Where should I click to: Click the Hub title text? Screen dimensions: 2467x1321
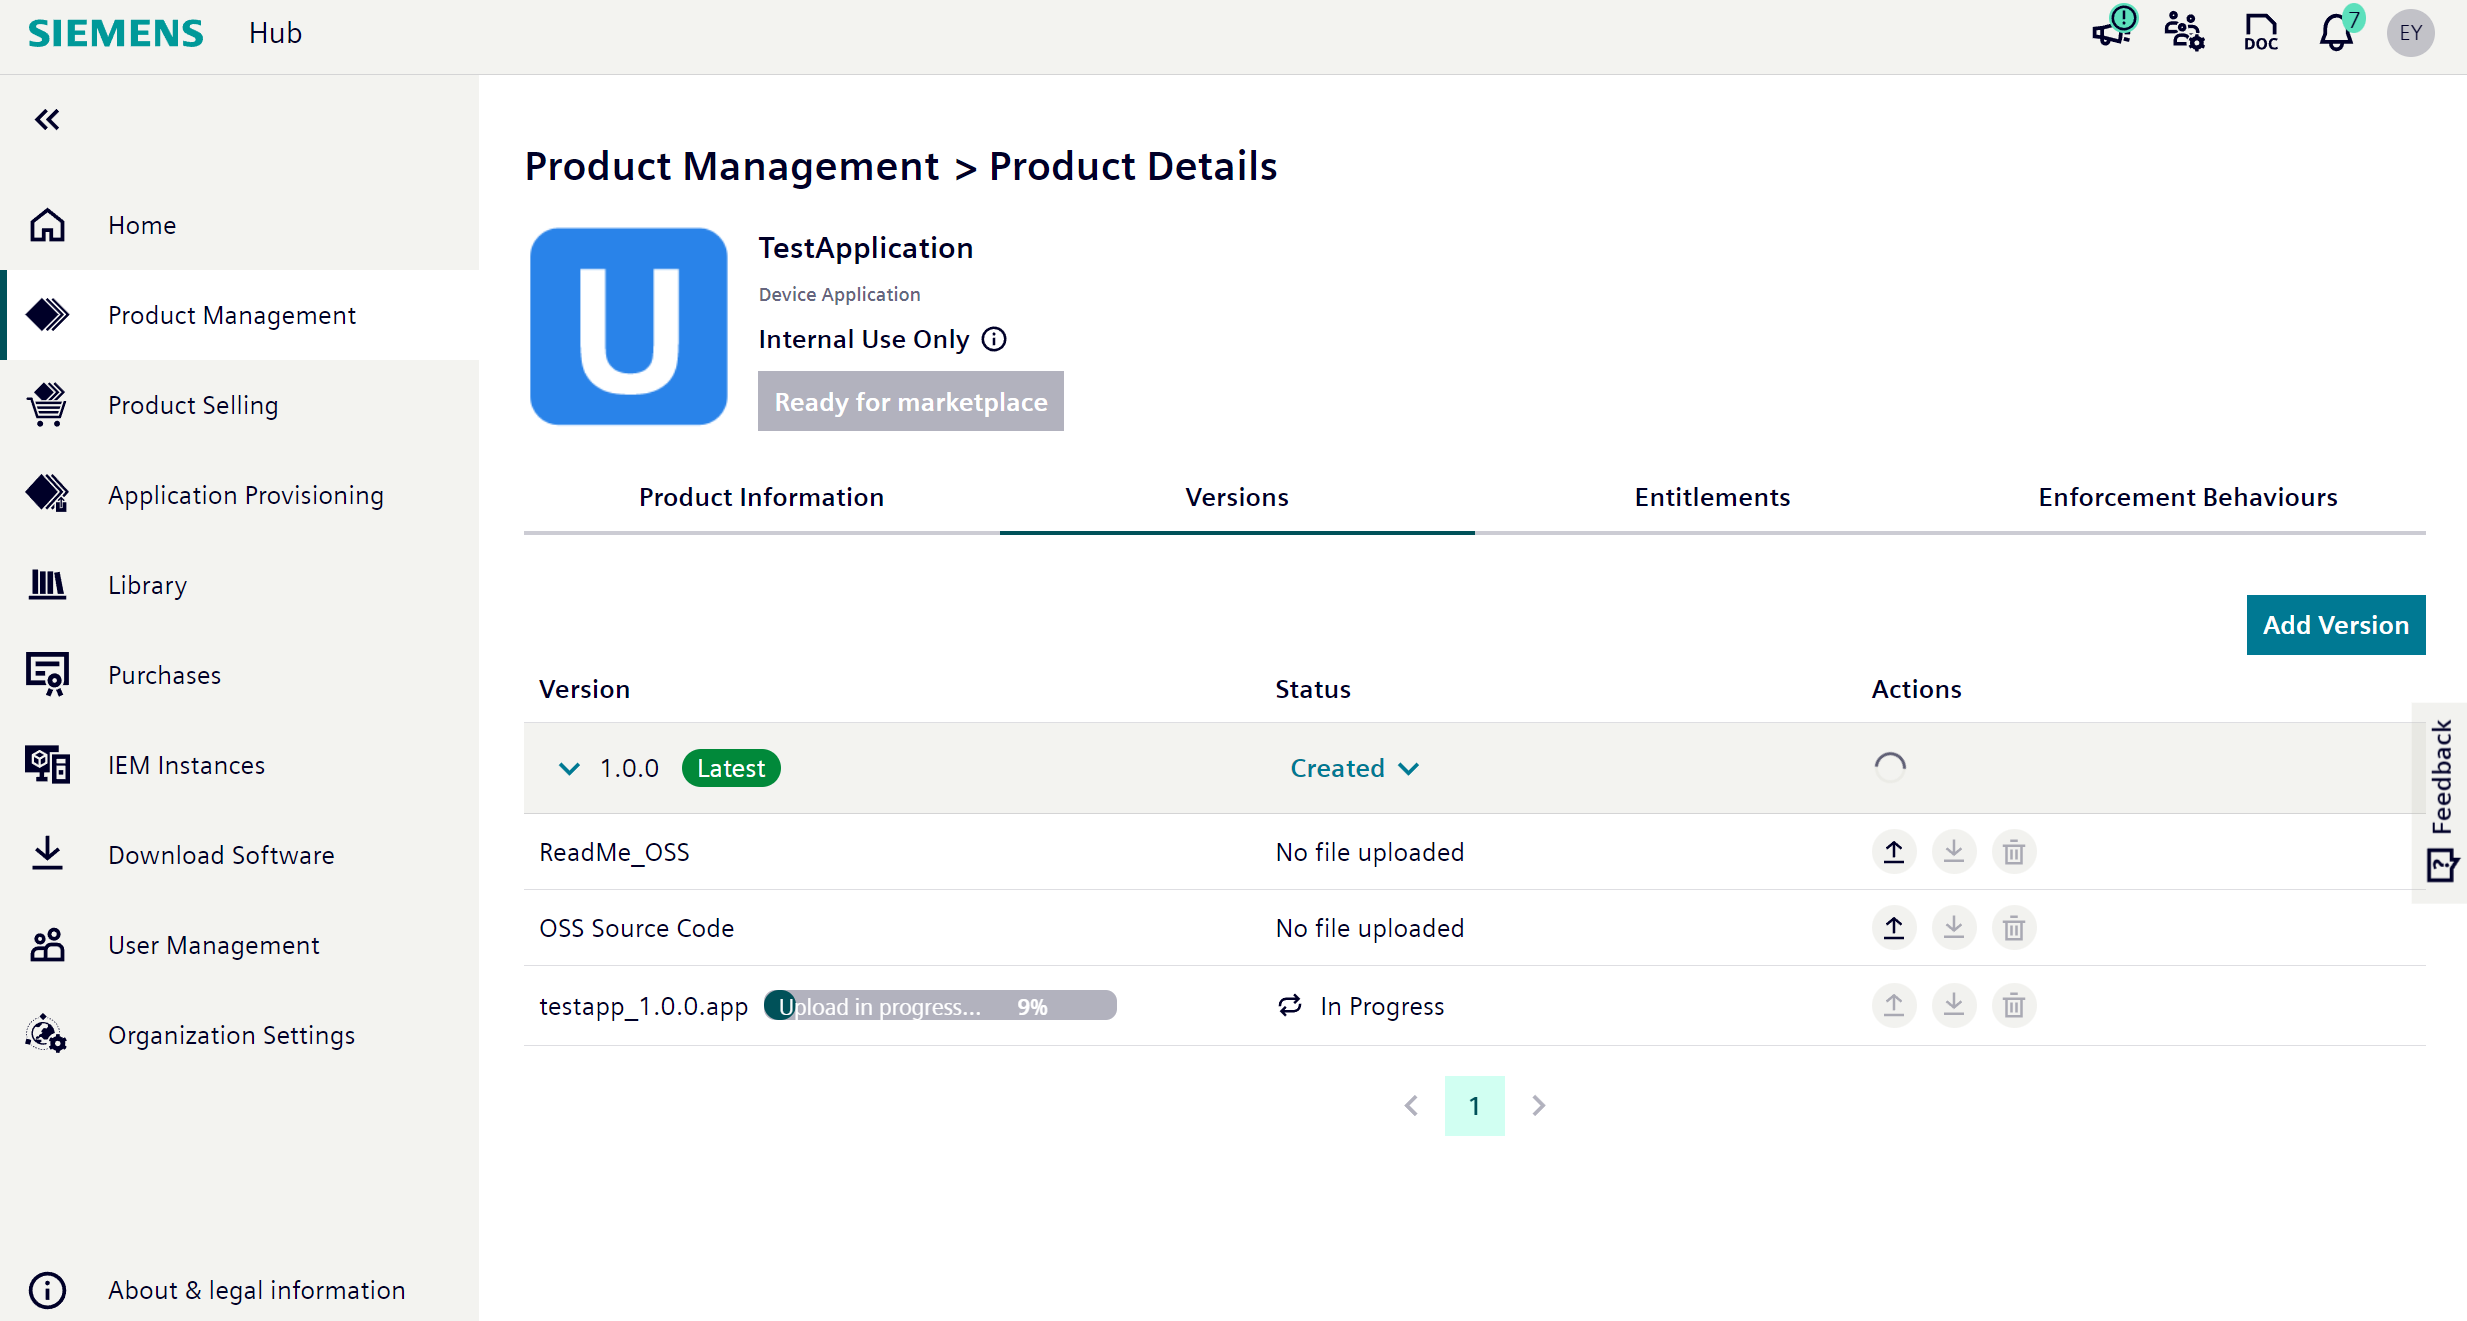(x=276, y=33)
